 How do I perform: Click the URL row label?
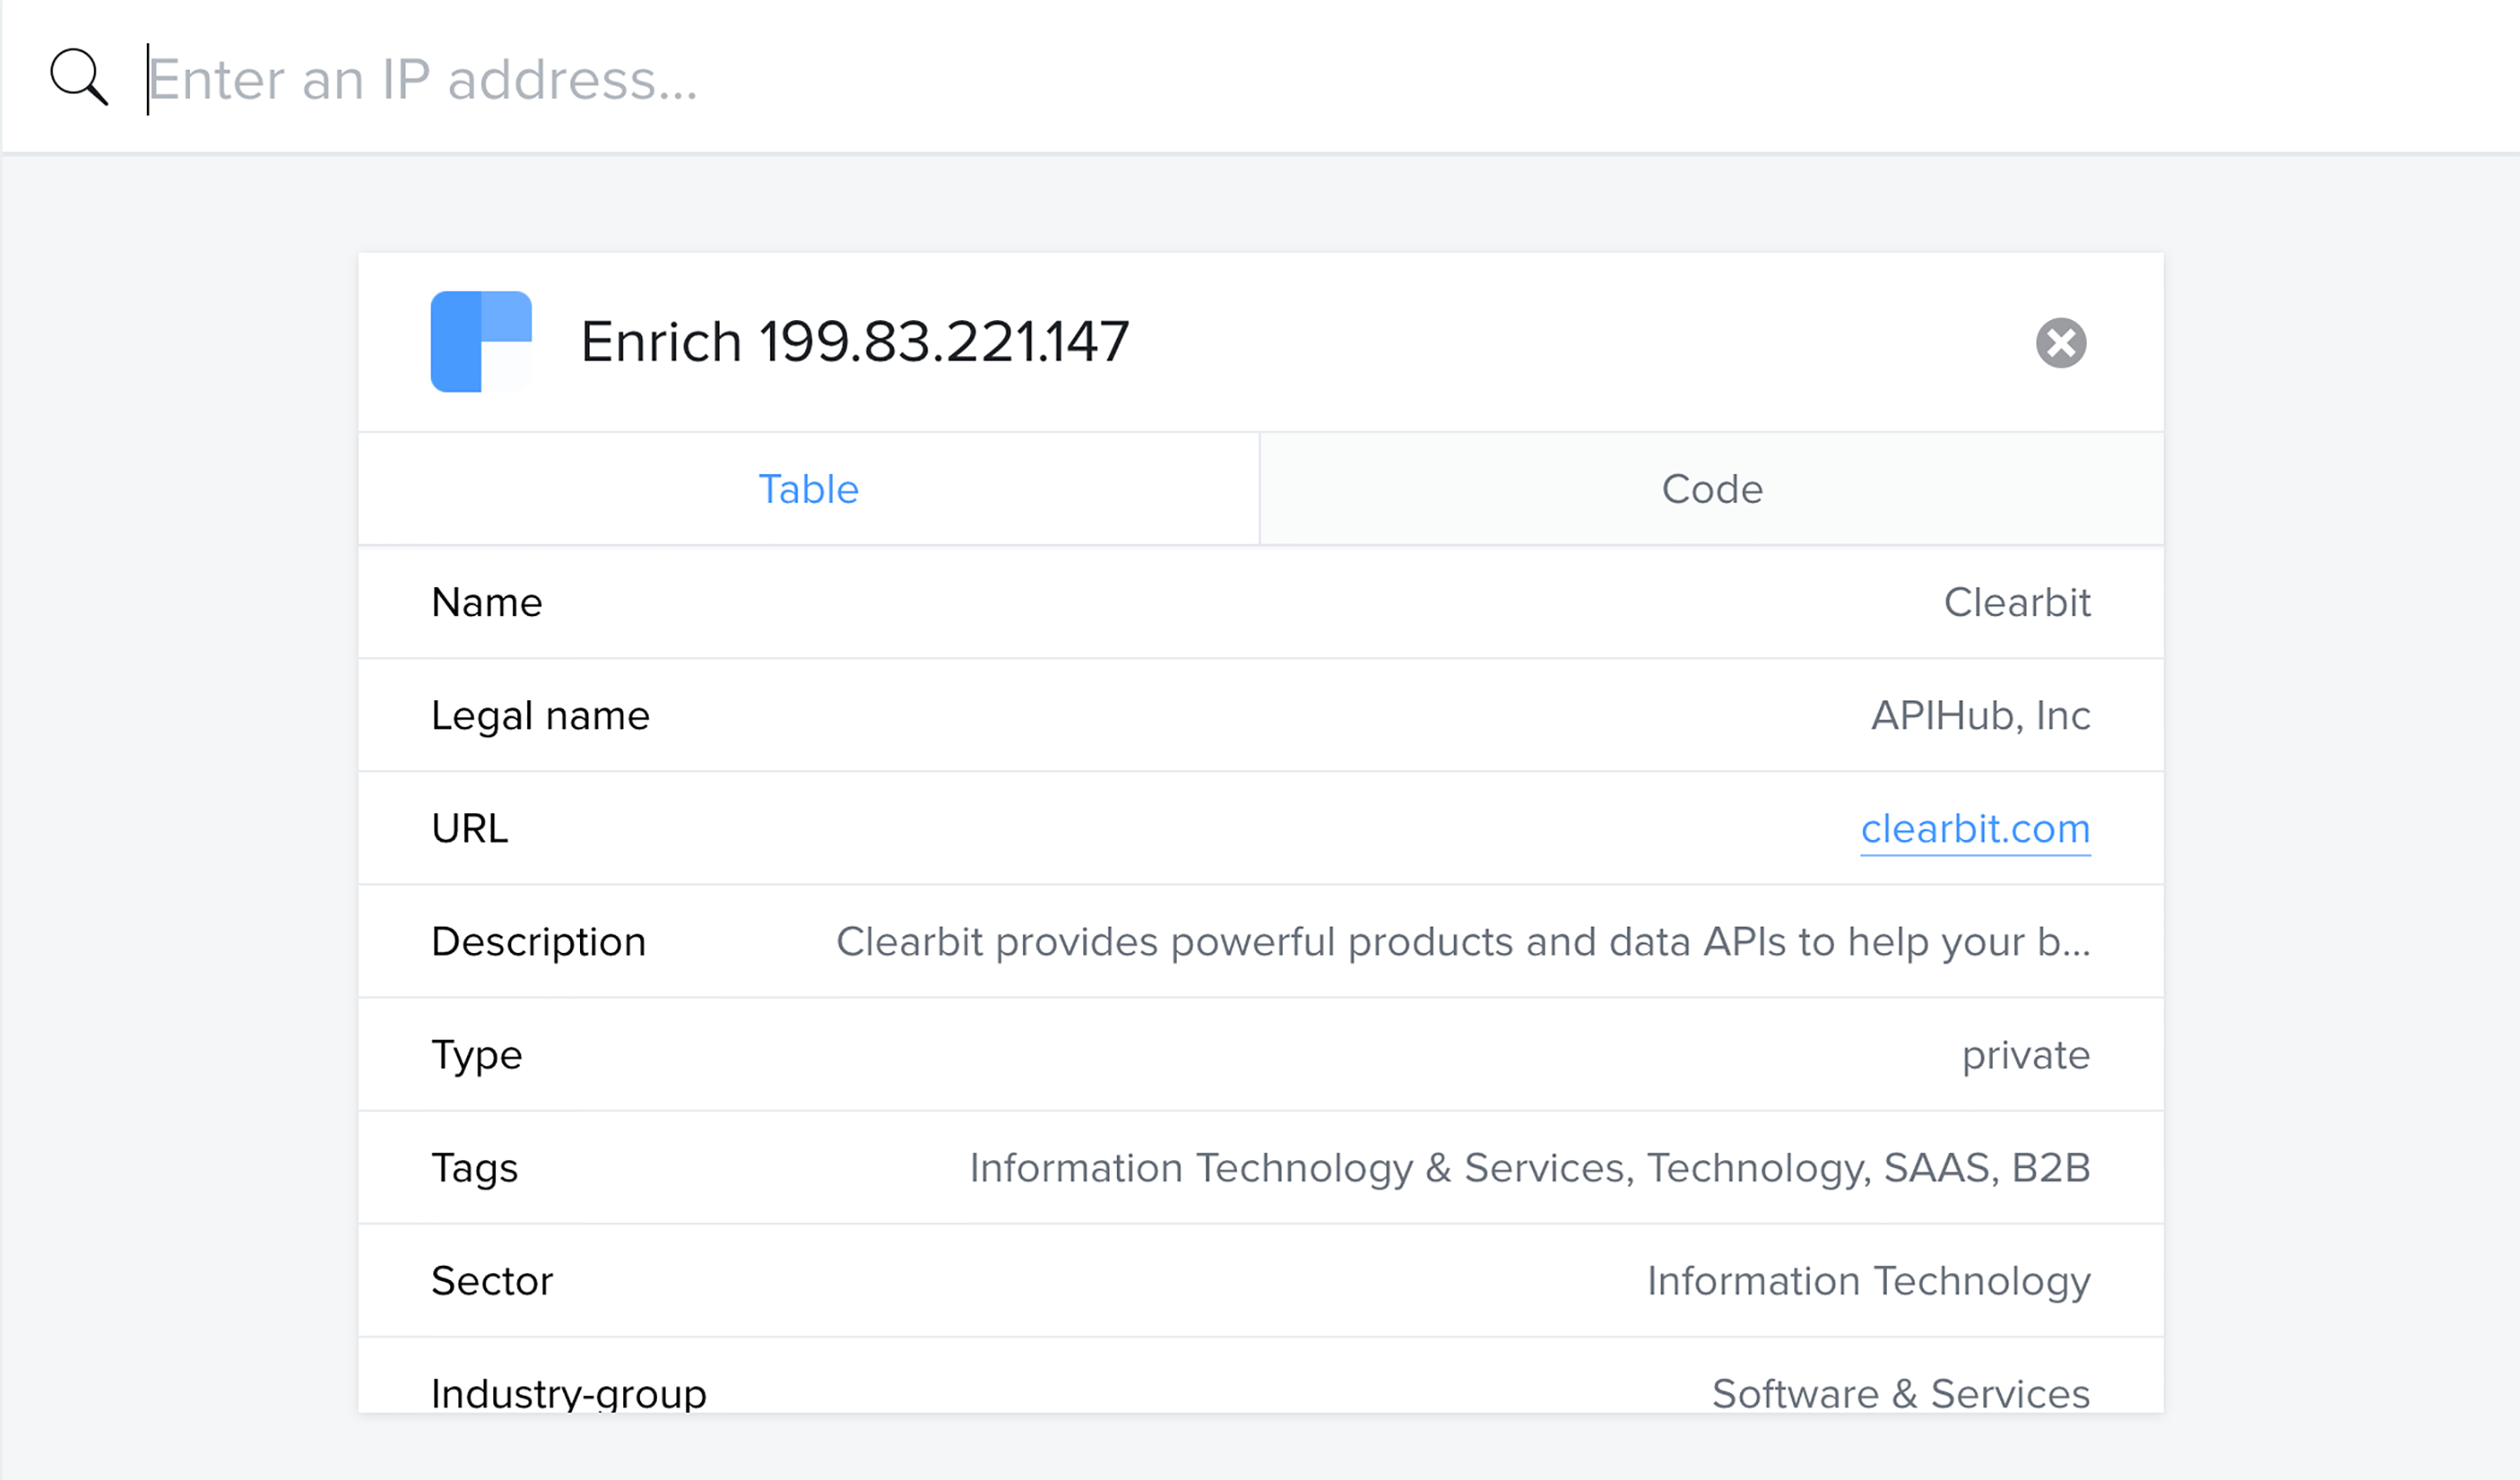(470, 829)
